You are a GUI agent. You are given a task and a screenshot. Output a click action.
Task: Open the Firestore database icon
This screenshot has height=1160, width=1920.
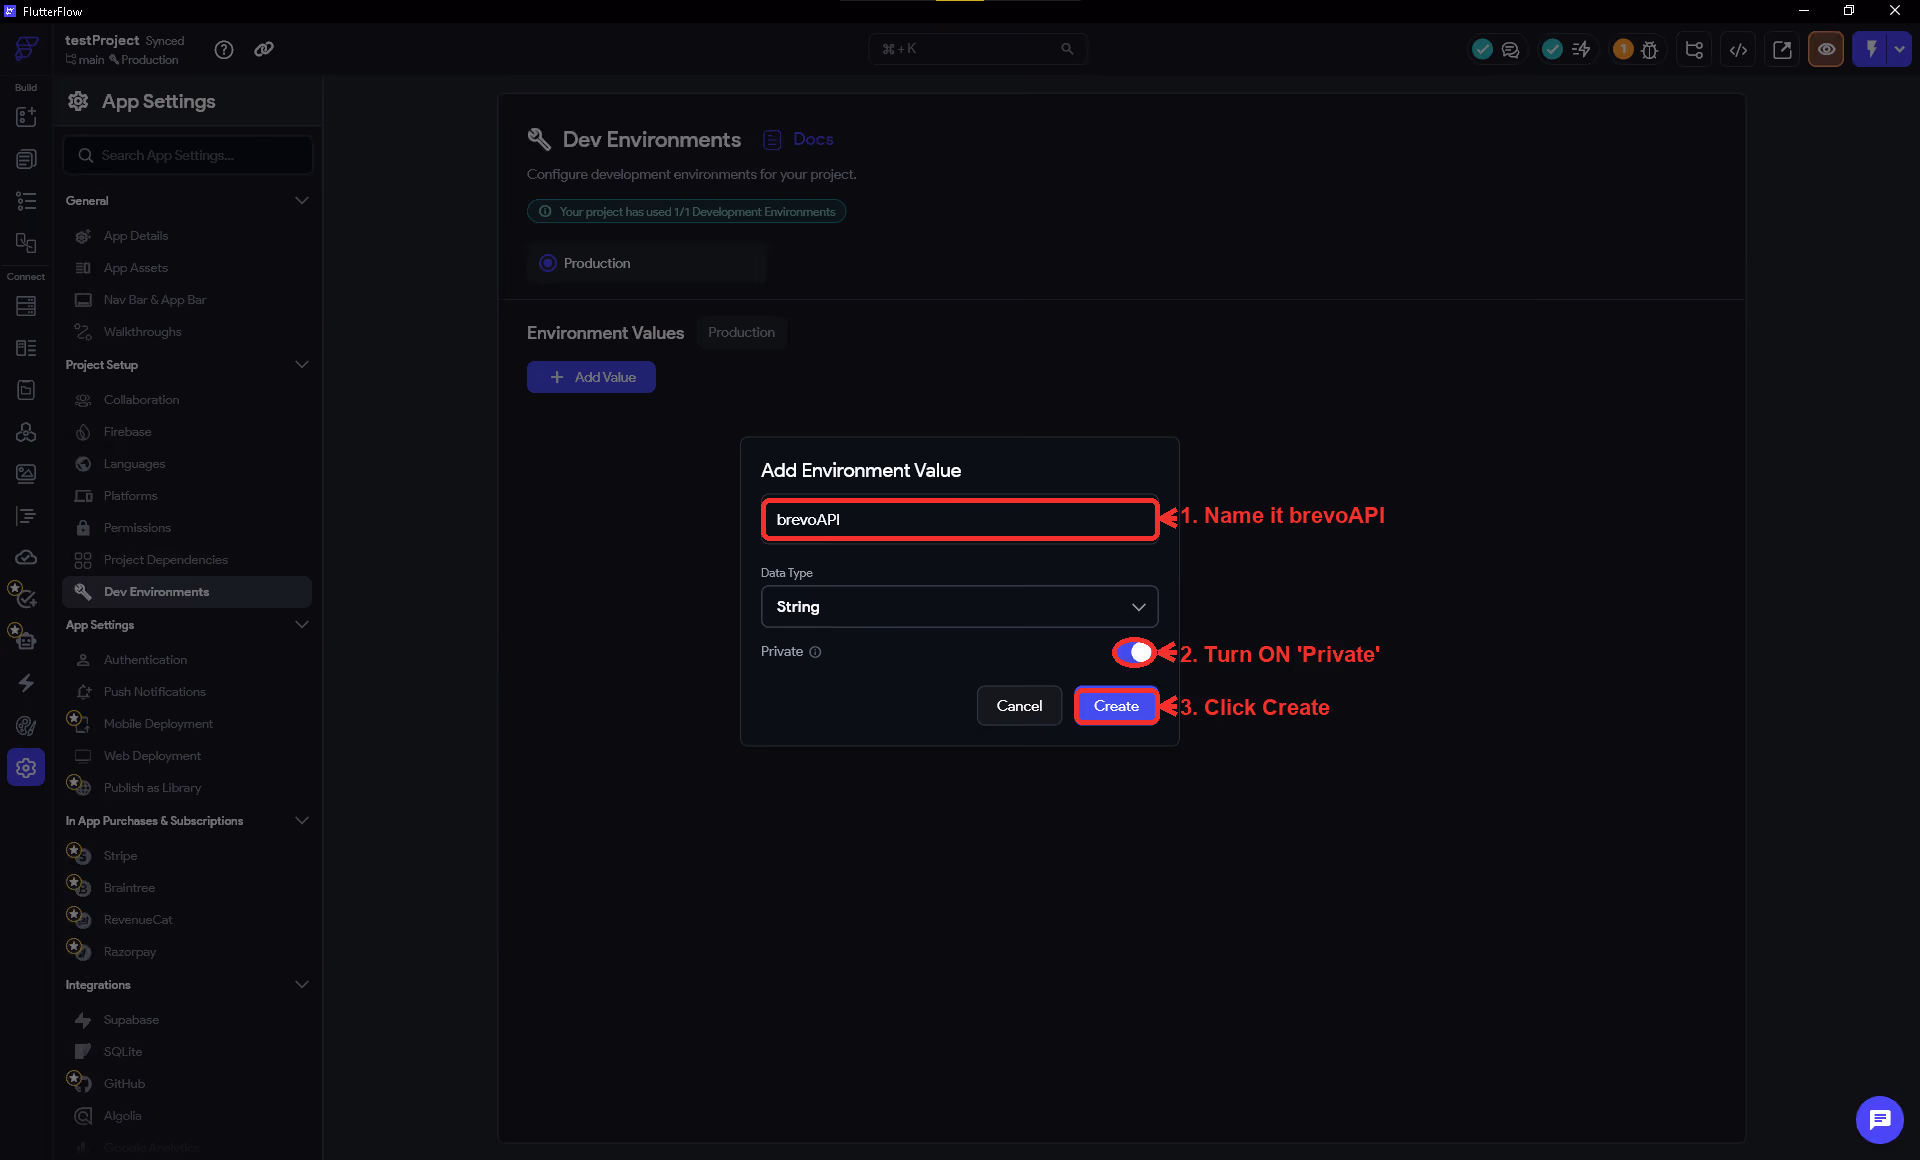(x=26, y=306)
